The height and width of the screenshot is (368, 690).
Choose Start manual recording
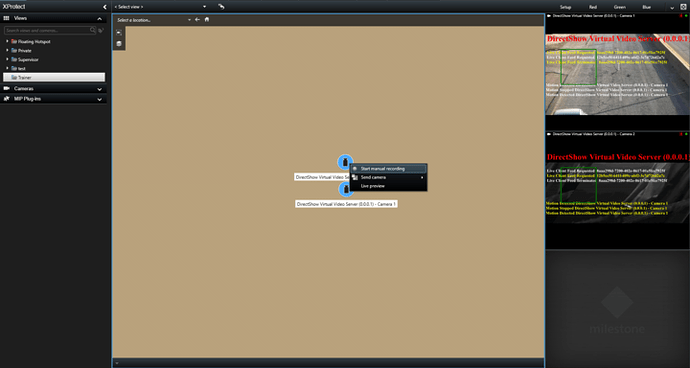[x=389, y=169]
